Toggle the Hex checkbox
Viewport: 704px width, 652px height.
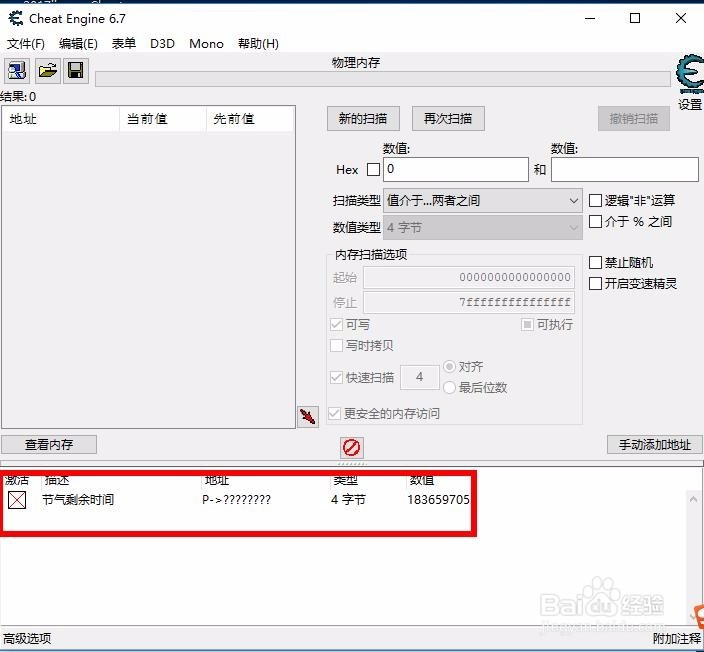[373, 170]
